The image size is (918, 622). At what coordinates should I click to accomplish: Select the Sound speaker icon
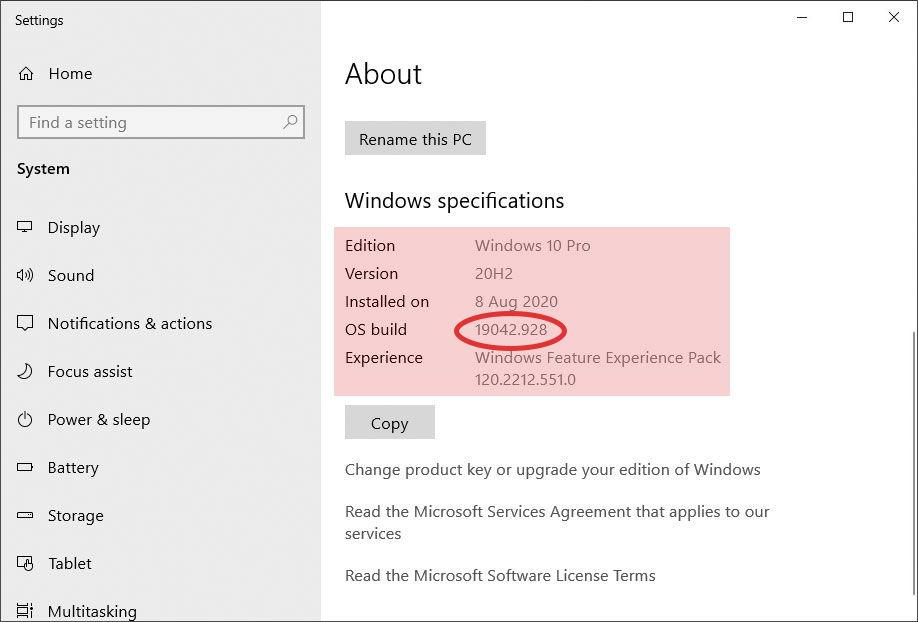(26, 276)
